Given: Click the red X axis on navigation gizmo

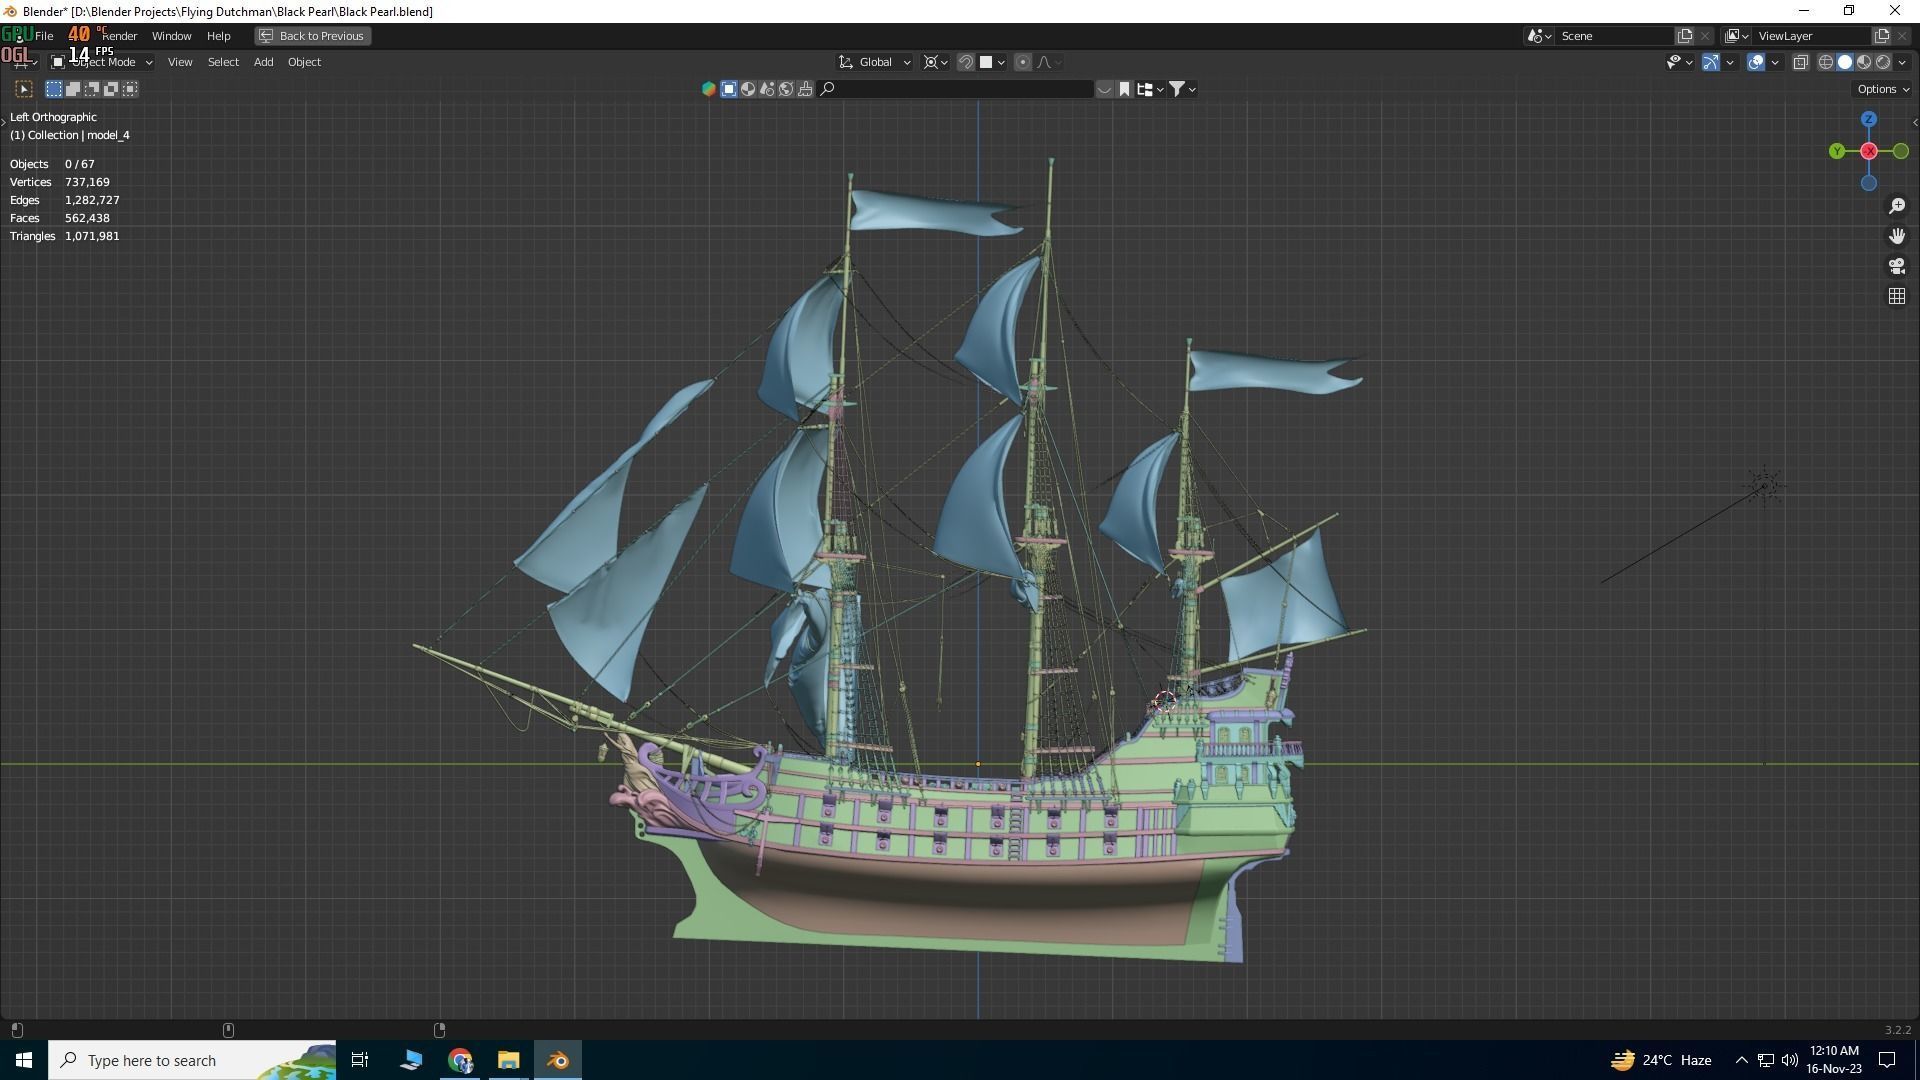Looking at the screenshot, I should click(1869, 151).
